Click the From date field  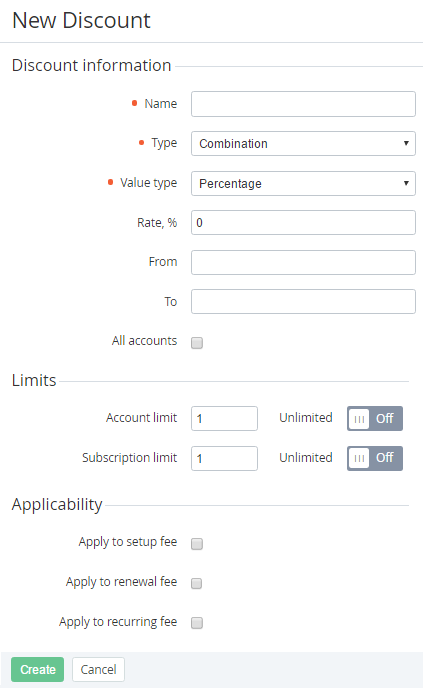pyautogui.click(x=303, y=262)
